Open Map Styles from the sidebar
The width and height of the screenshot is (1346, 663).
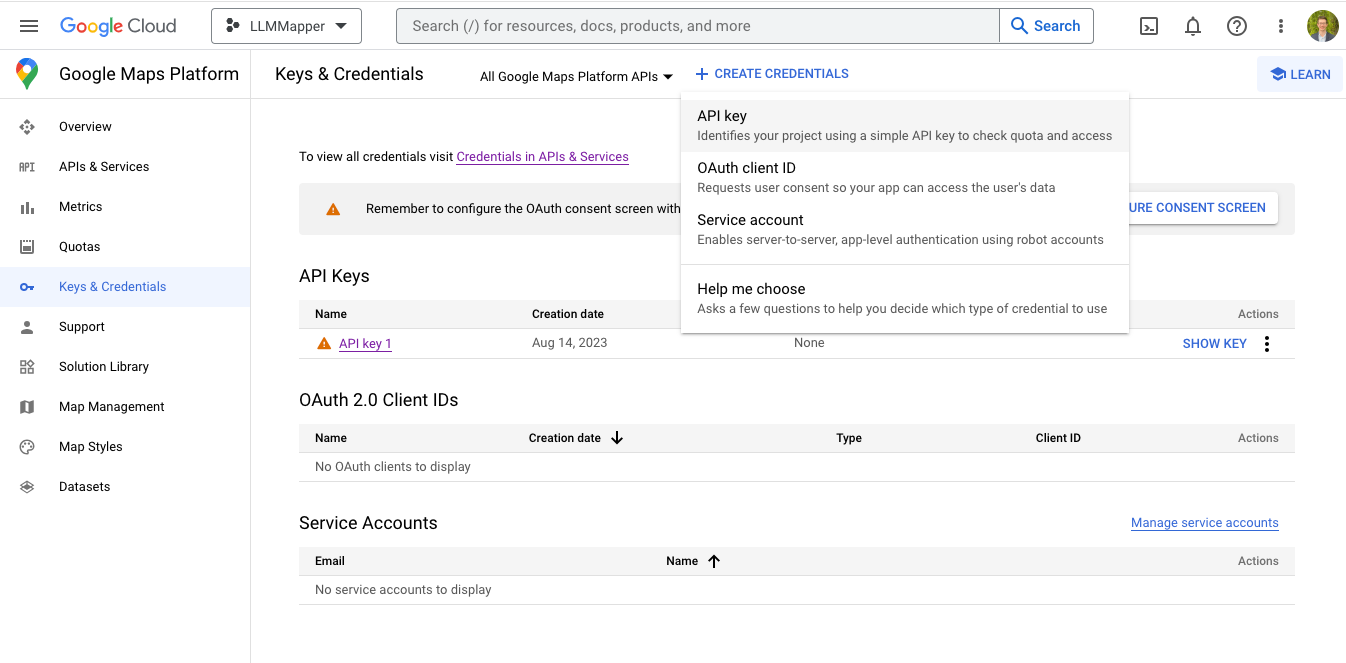(90, 447)
